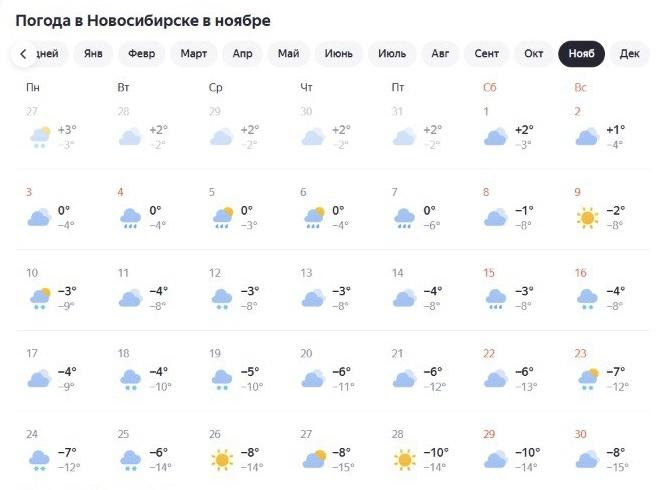Select the Март month tab

click(194, 54)
